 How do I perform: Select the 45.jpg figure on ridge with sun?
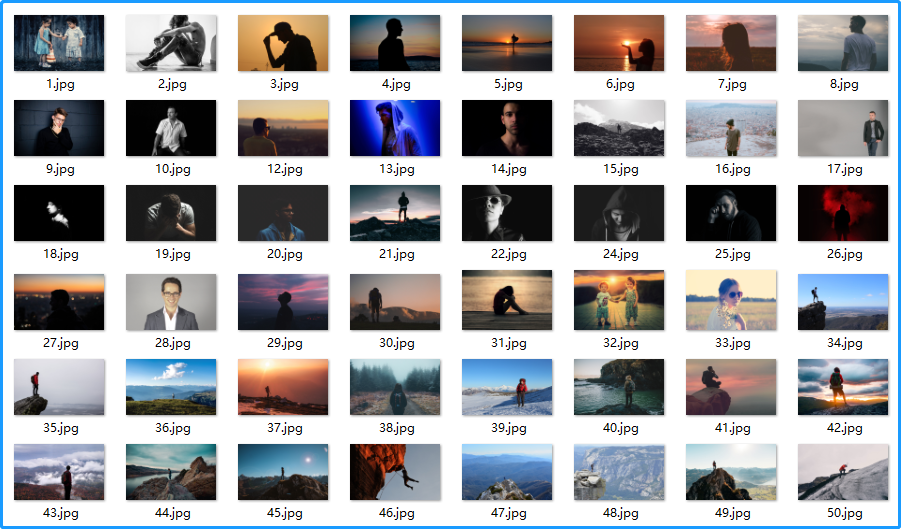coord(283,472)
